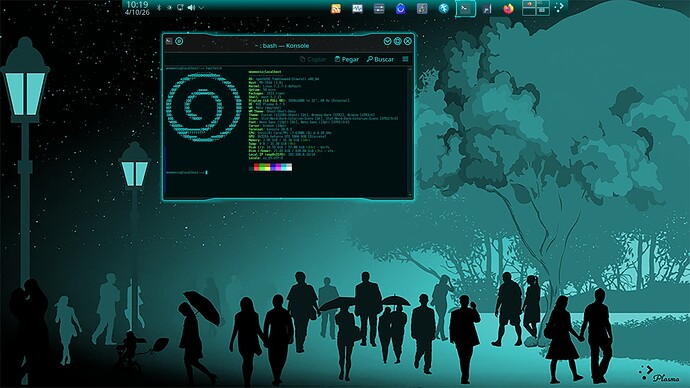Open Discover shopping bag app in panel

tap(400, 8)
